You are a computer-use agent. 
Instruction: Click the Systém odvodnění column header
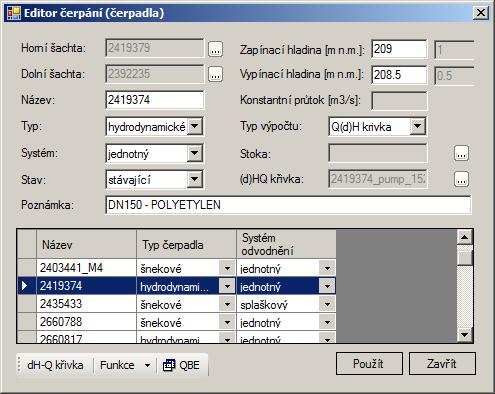click(286, 244)
